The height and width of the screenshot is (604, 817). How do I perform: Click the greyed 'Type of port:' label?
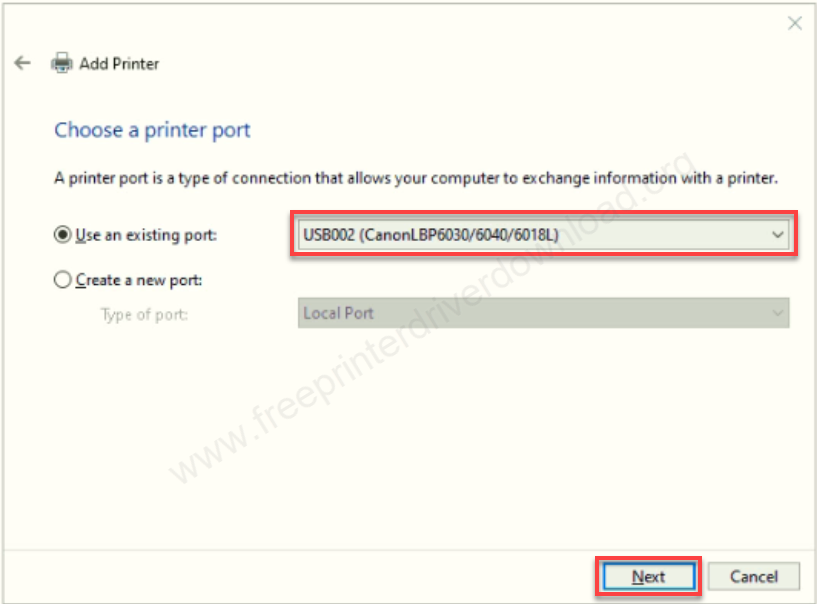click(144, 315)
